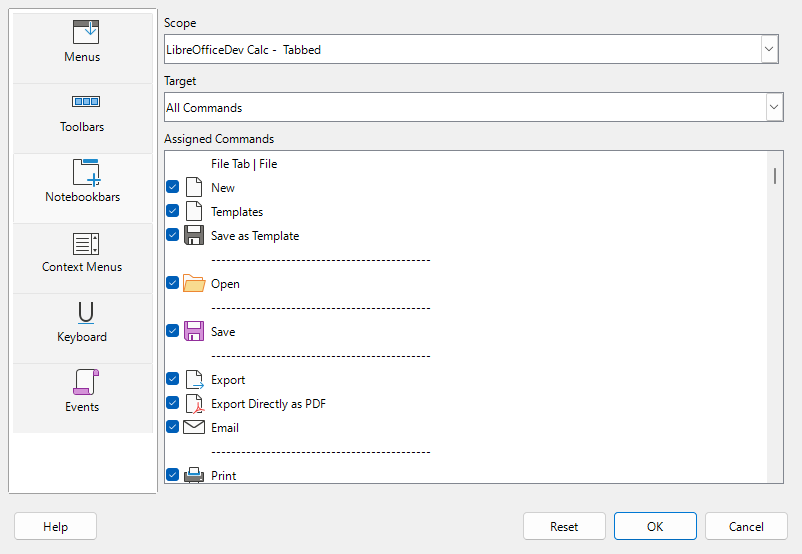Click the Export Directly as PDF icon
Image resolution: width=802 pixels, height=554 pixels.
(x=194, y=404)
